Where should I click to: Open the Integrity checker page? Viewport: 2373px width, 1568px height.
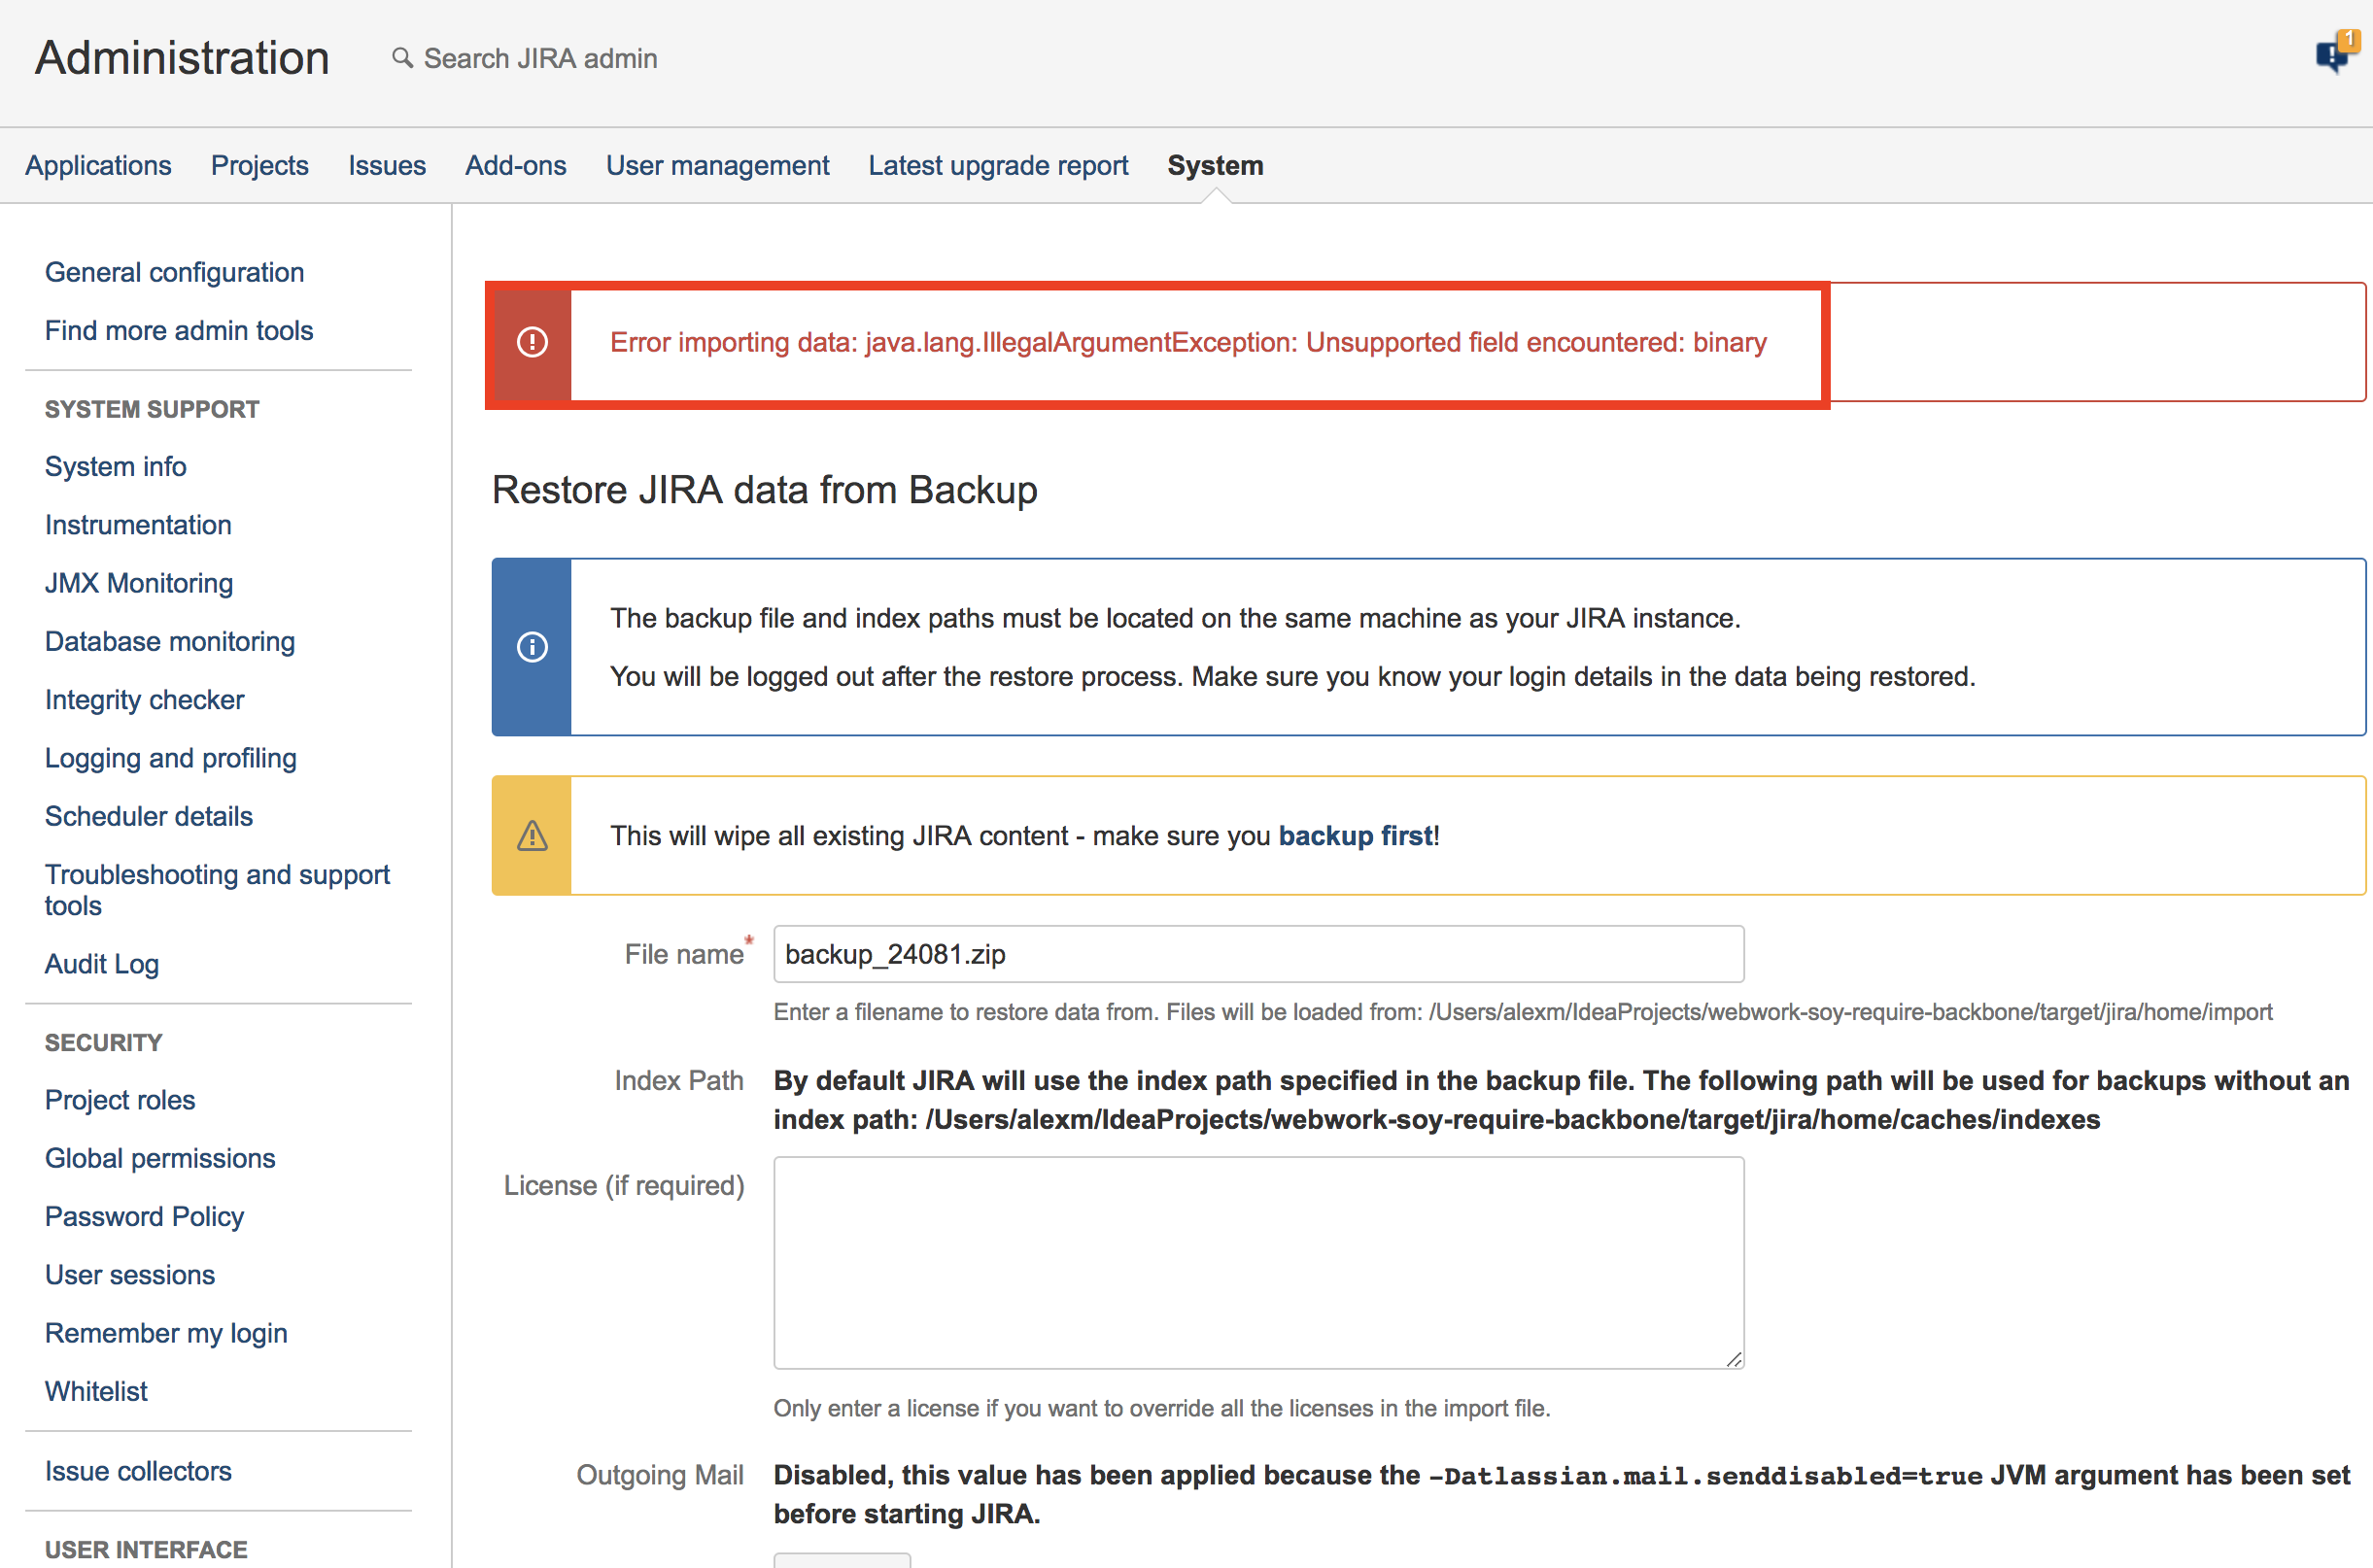[144, 700]
